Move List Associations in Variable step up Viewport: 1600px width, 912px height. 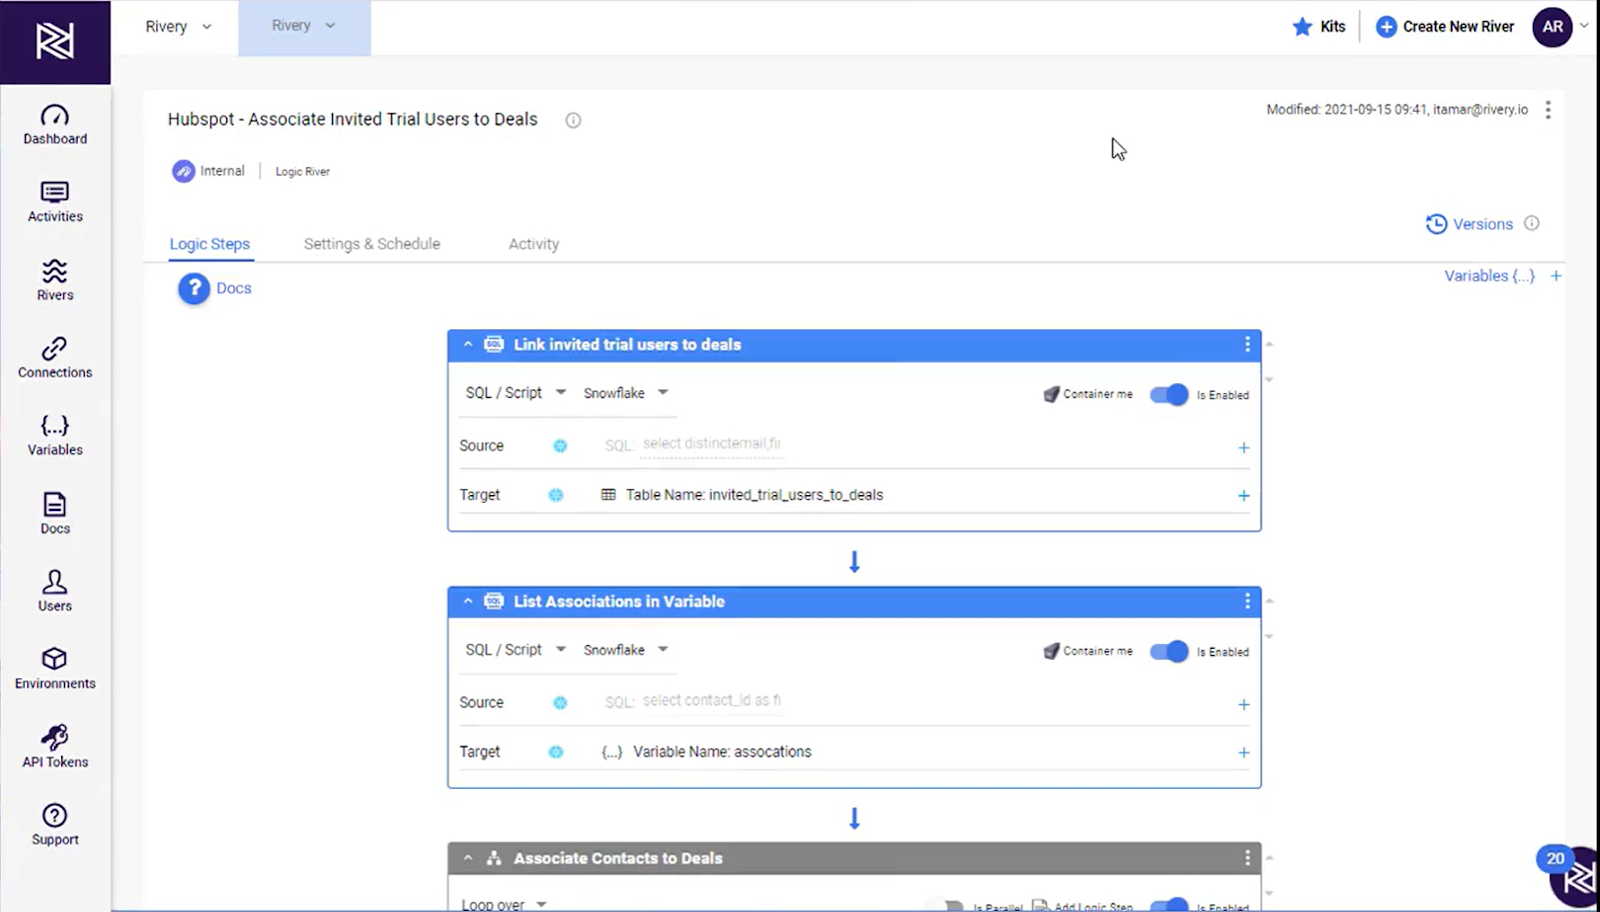[x=1269, y=601]
